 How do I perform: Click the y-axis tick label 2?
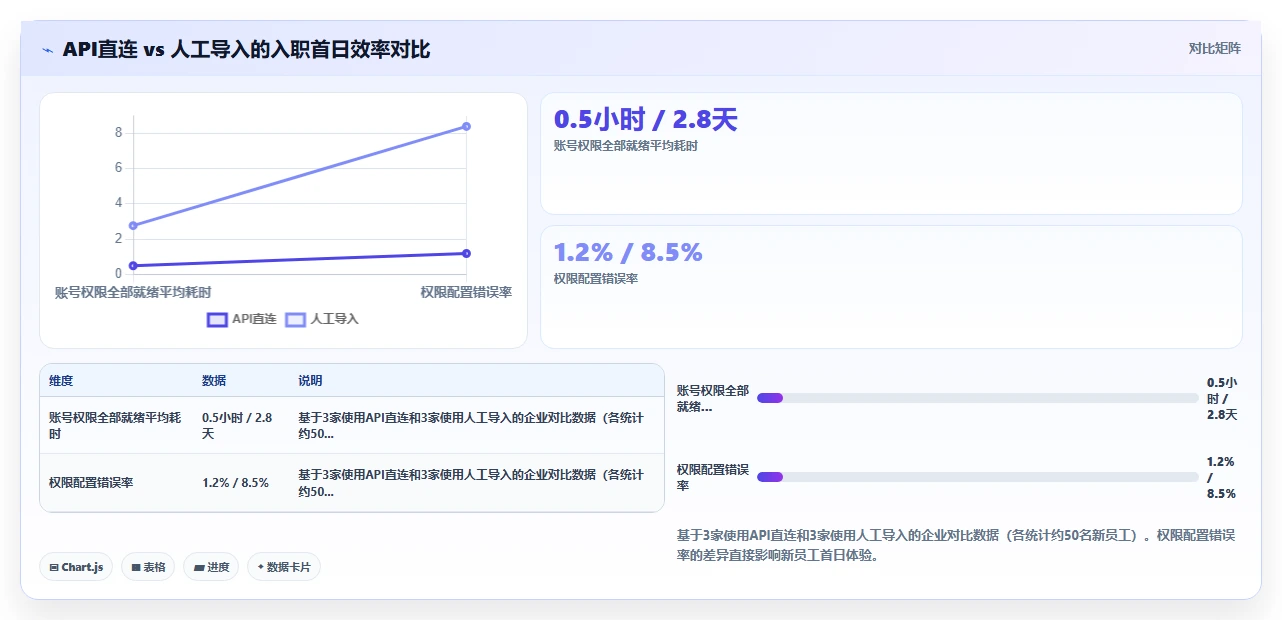tap(118, 238)
